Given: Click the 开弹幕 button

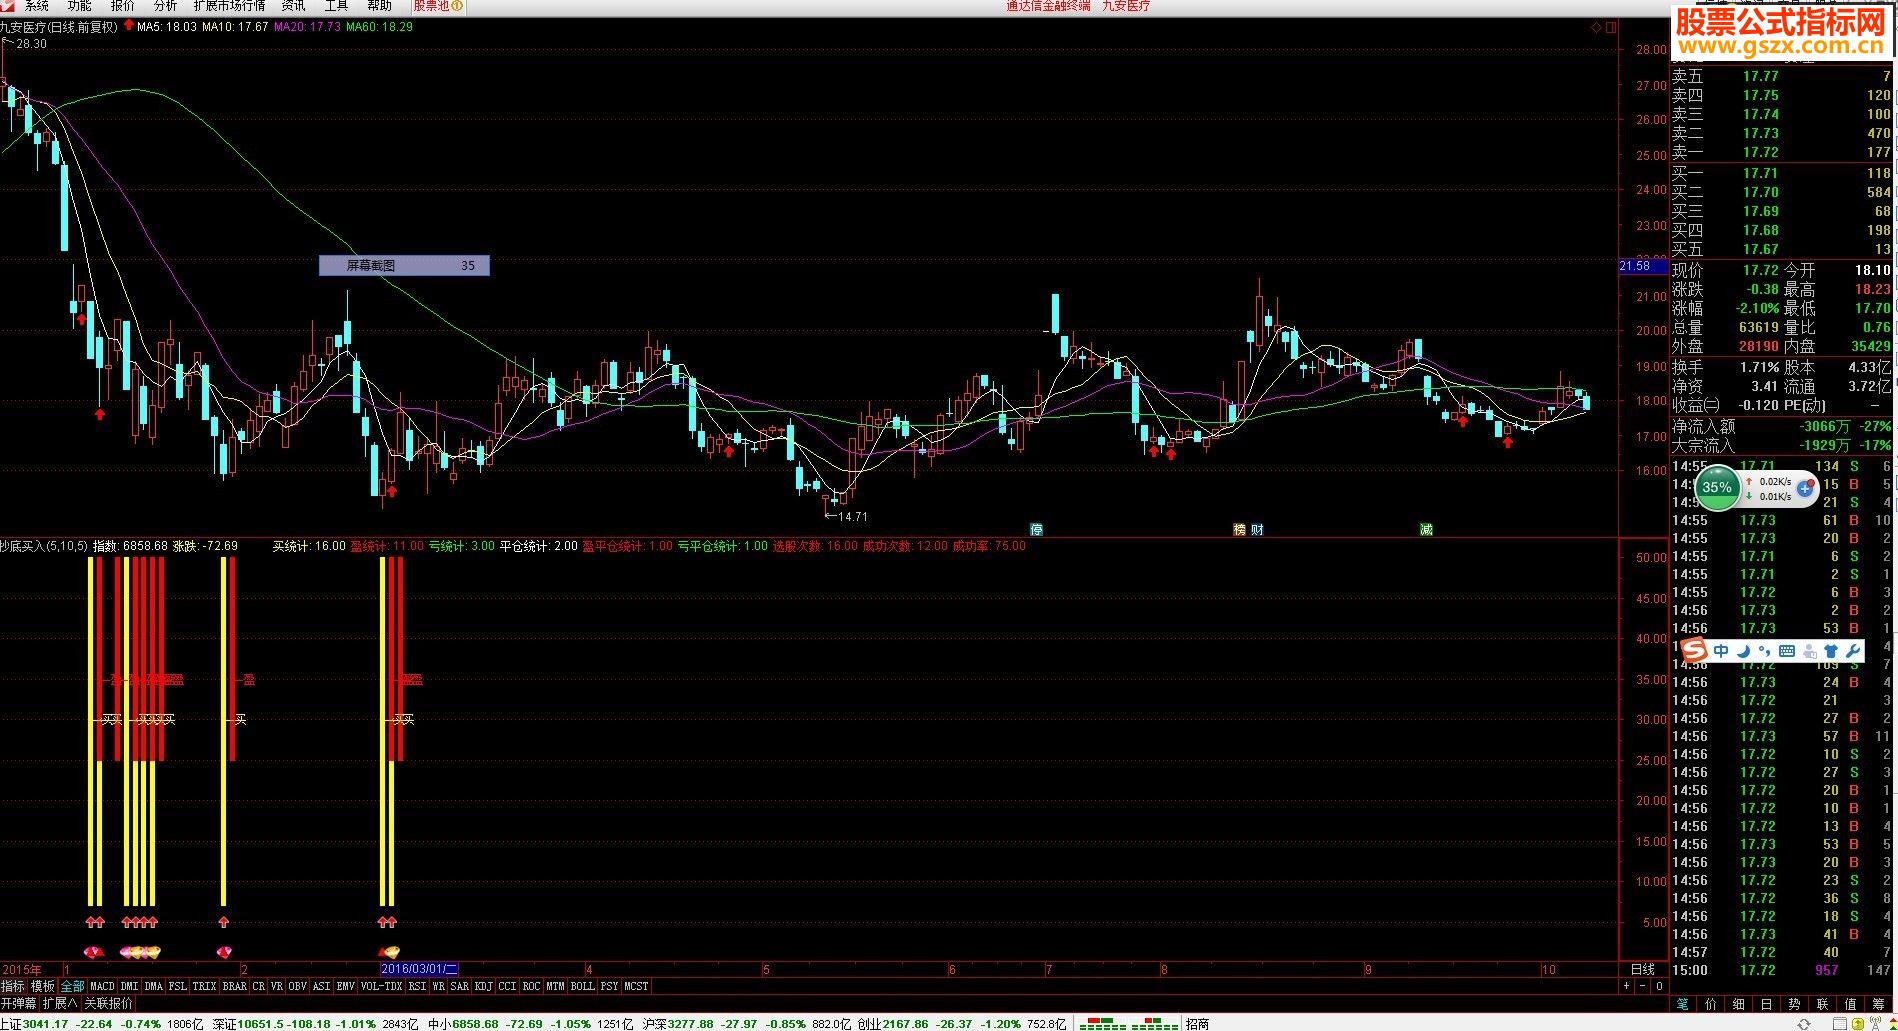Looking at the screenshot, I should 18,1003.
